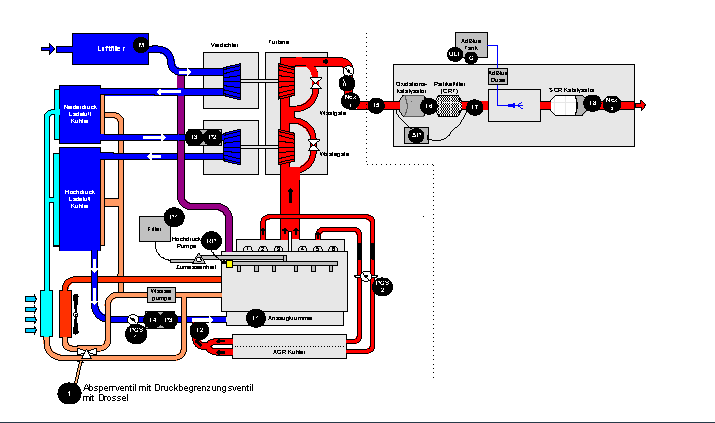715x423 pixels.
Task: Click the lower wastegate valve symbol
Action: click(314, 145)
